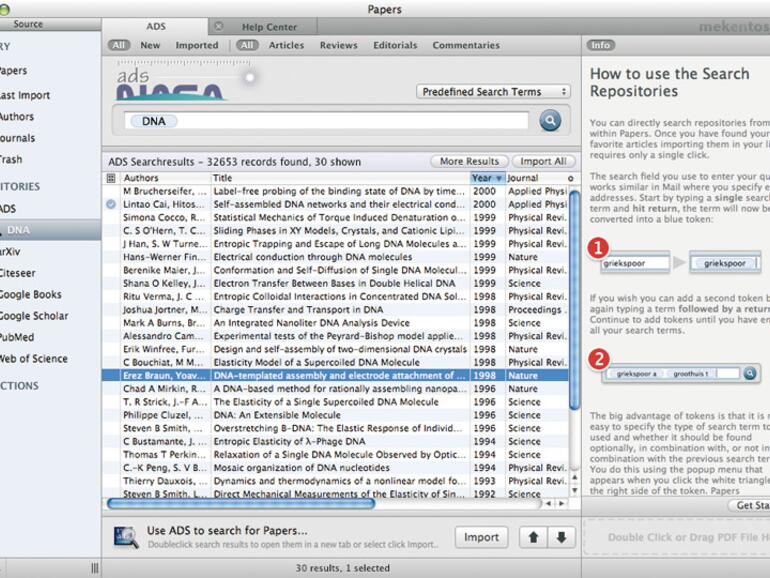This screenshot has height=578, width=770.
Task: Toggle the imported checkmark for Lintao Cai
Action: coord(111,204)
